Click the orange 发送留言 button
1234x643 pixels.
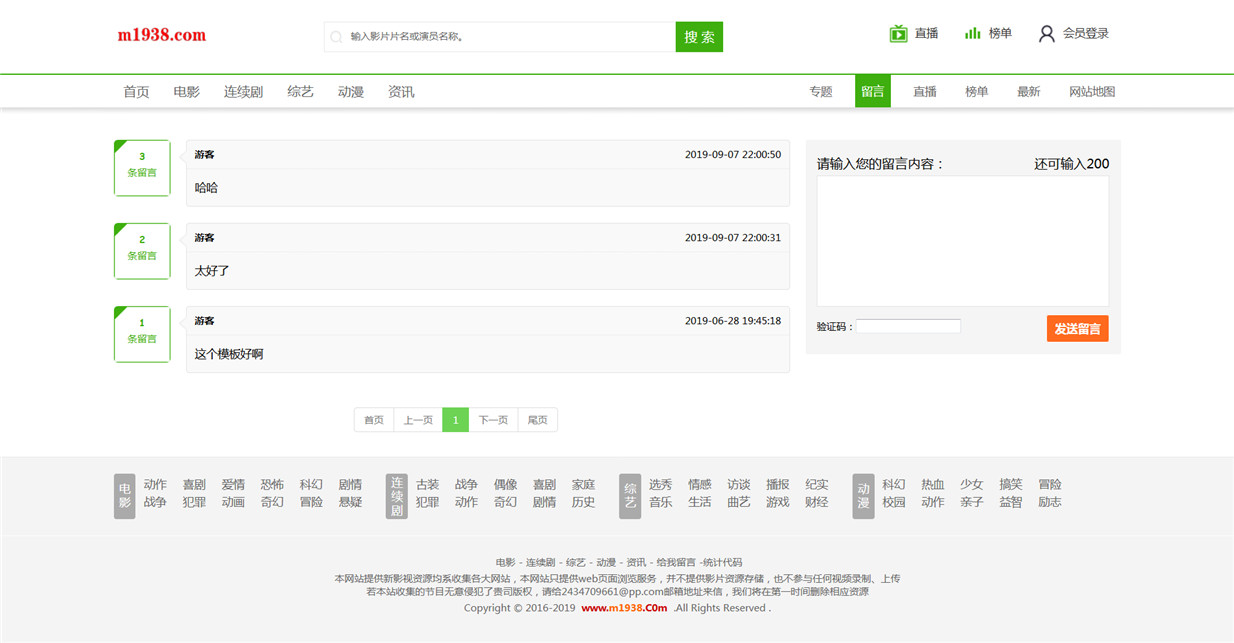1078,329
